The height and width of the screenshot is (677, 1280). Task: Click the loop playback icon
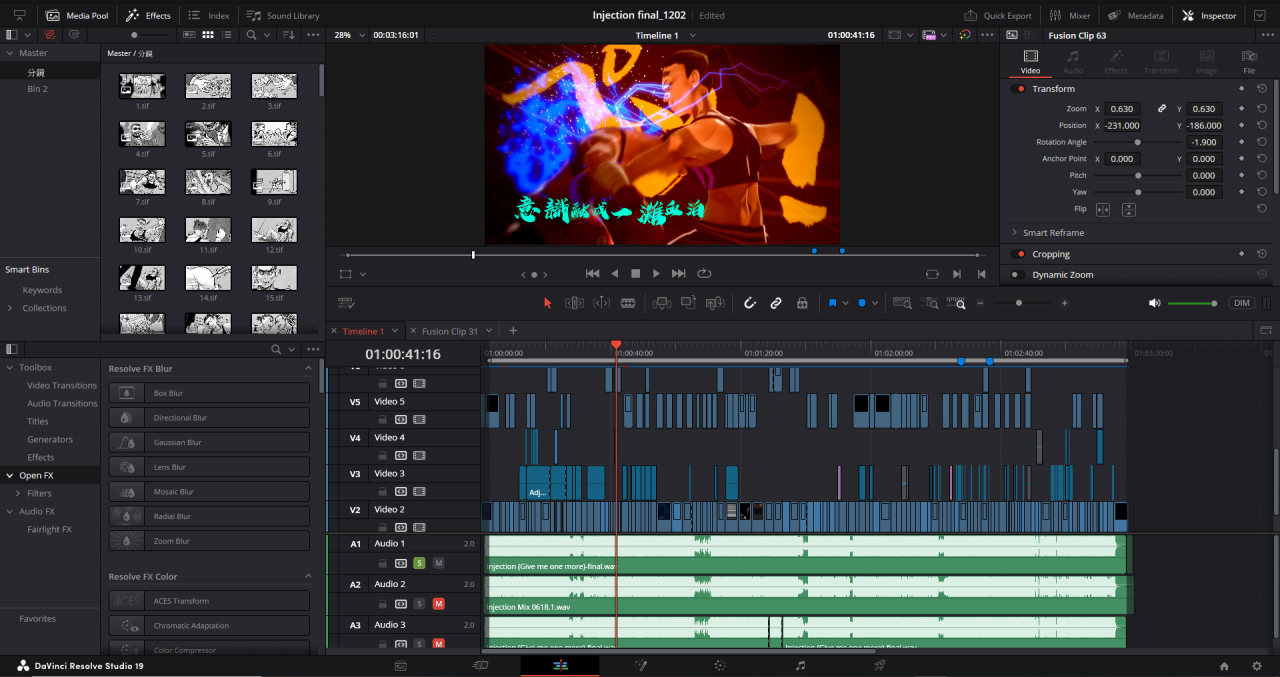tap(704, 273)
